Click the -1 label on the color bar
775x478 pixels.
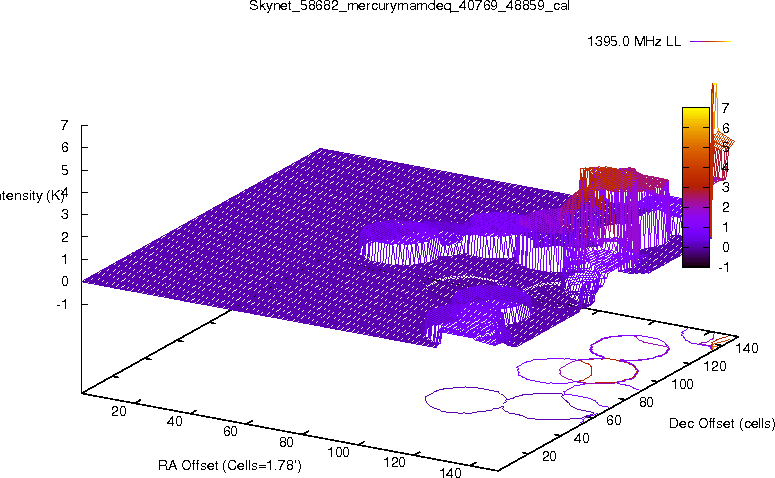(723, 267)
